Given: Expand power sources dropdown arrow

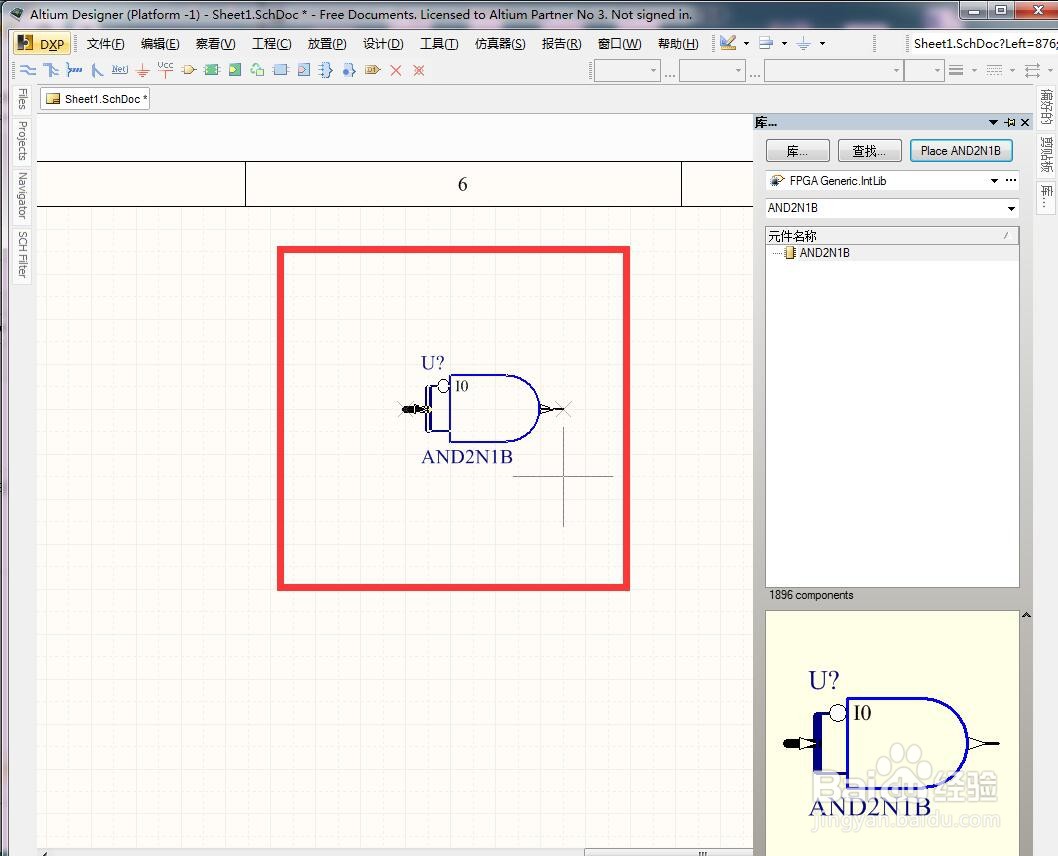Looking at the screenshot, I should point(822,43).
